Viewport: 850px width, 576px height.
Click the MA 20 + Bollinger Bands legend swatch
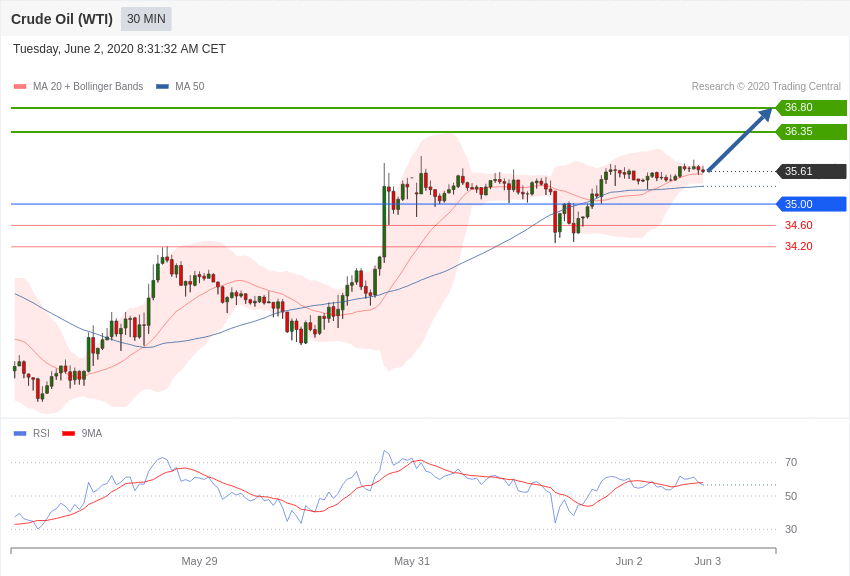point(20,87)
